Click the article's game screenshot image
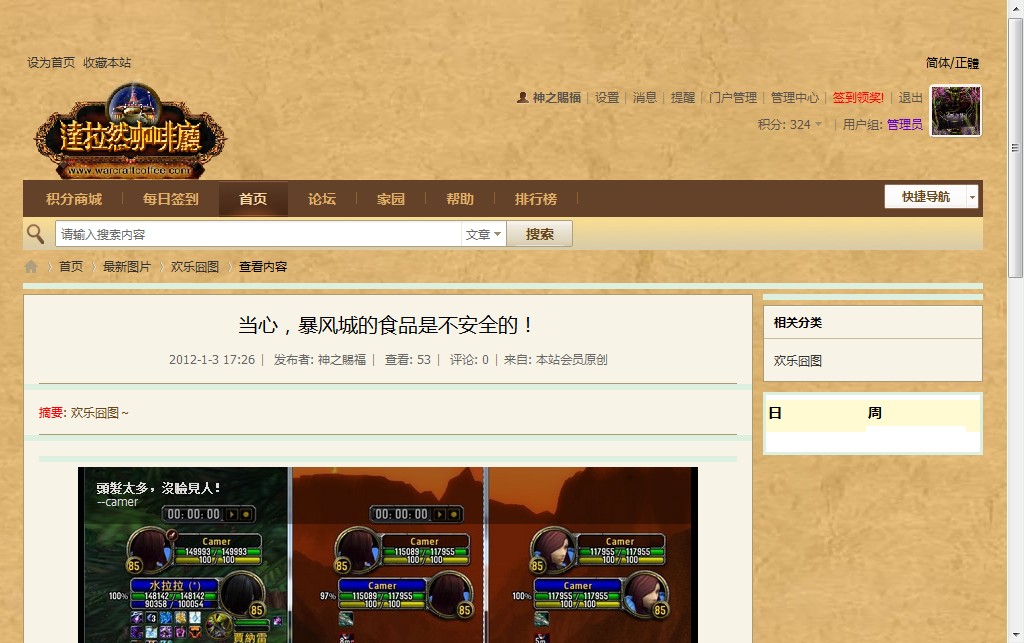This screenshot has width=1024, height=643. coord(388,555)
